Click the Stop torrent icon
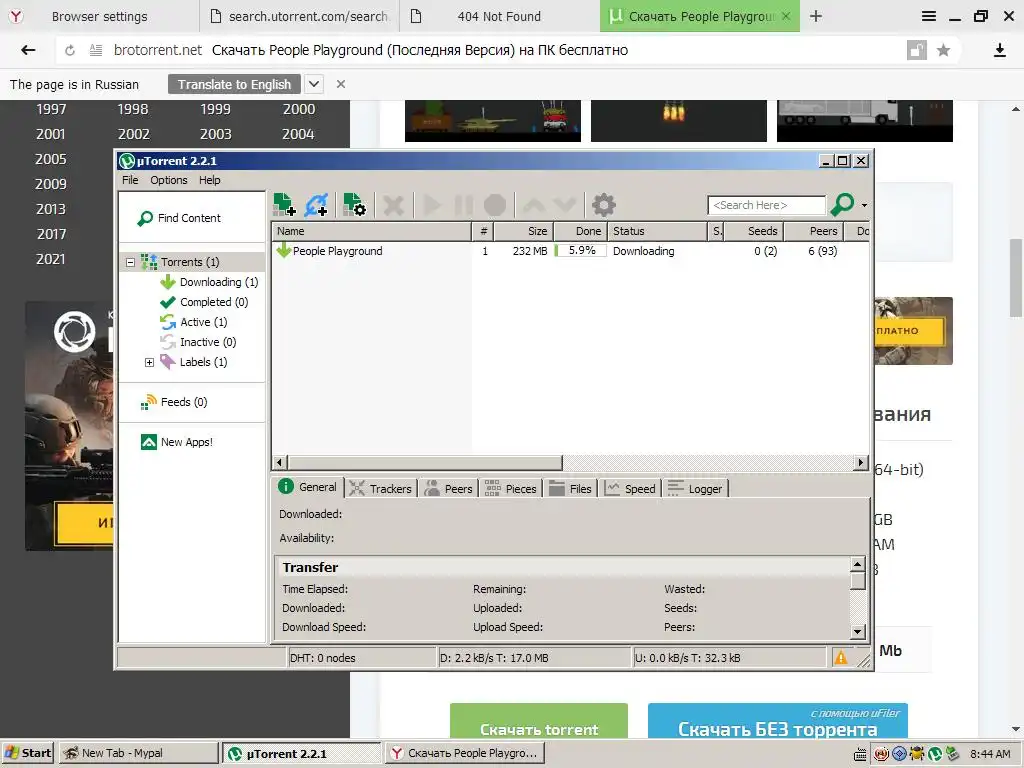 495,205
